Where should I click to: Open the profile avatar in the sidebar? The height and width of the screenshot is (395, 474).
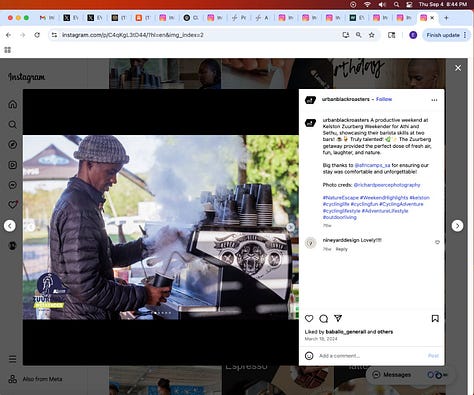click(13, 245)
